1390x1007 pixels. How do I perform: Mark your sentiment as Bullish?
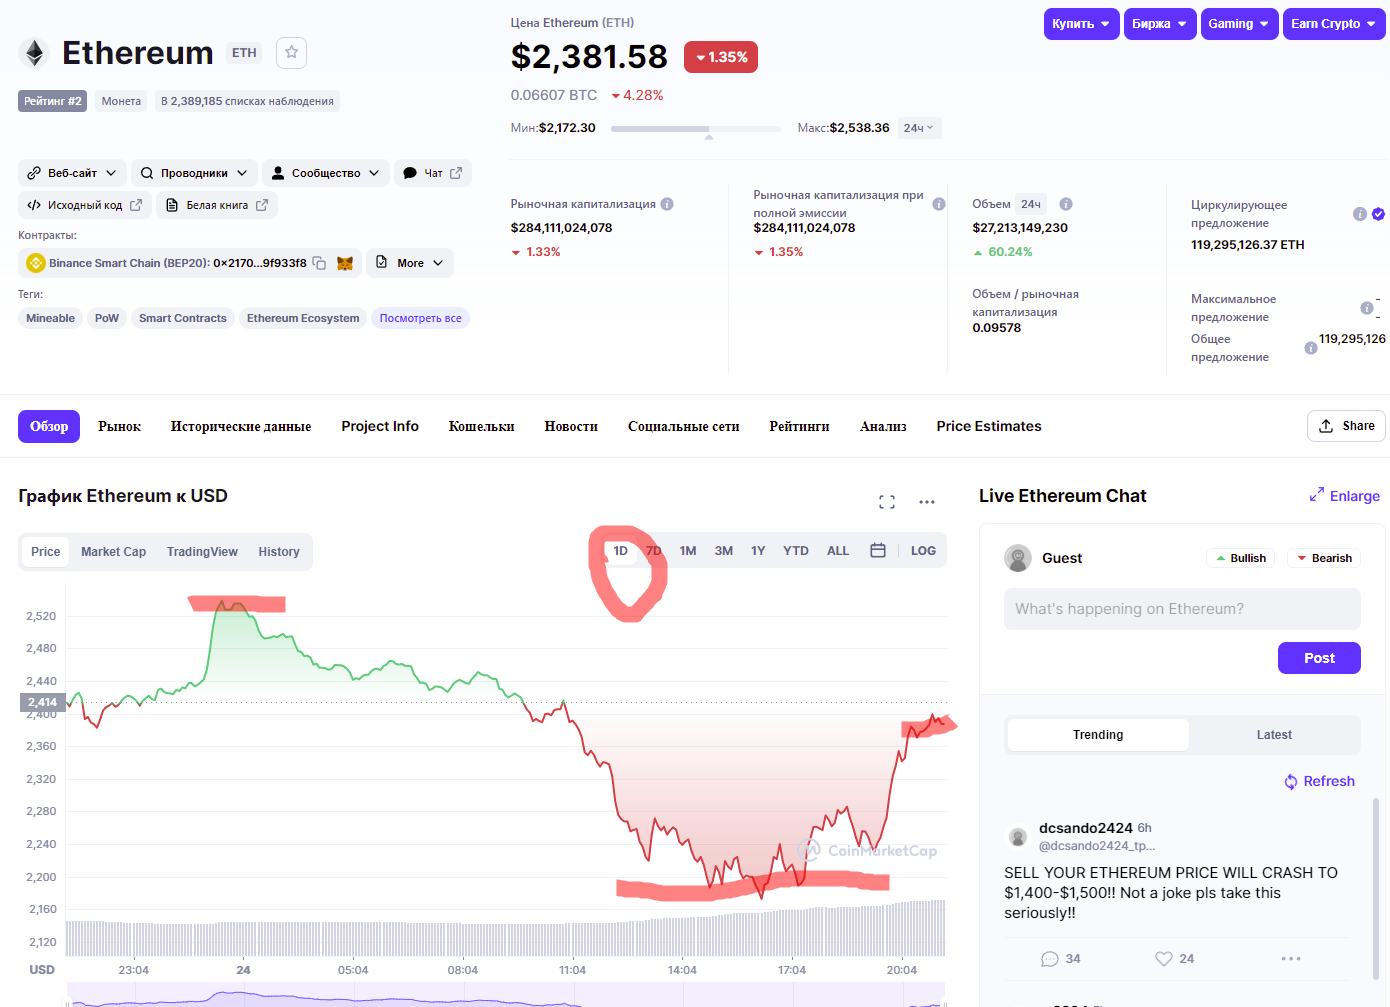pyautogui.click(x=1241, y=558)
